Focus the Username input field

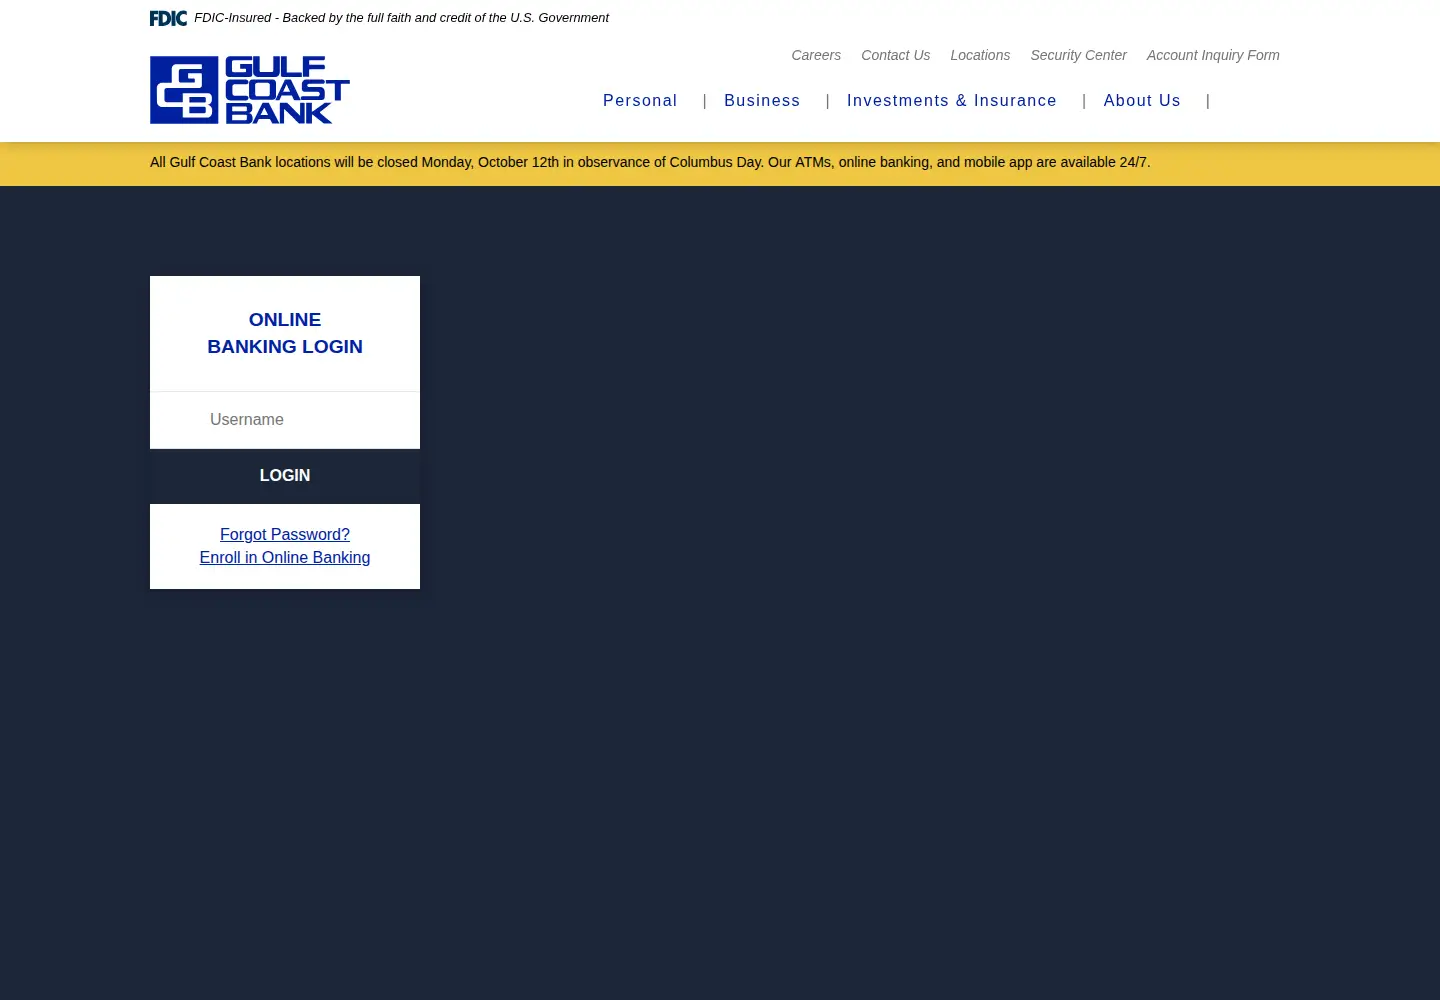pyautogui.click(x=285, y=420)
